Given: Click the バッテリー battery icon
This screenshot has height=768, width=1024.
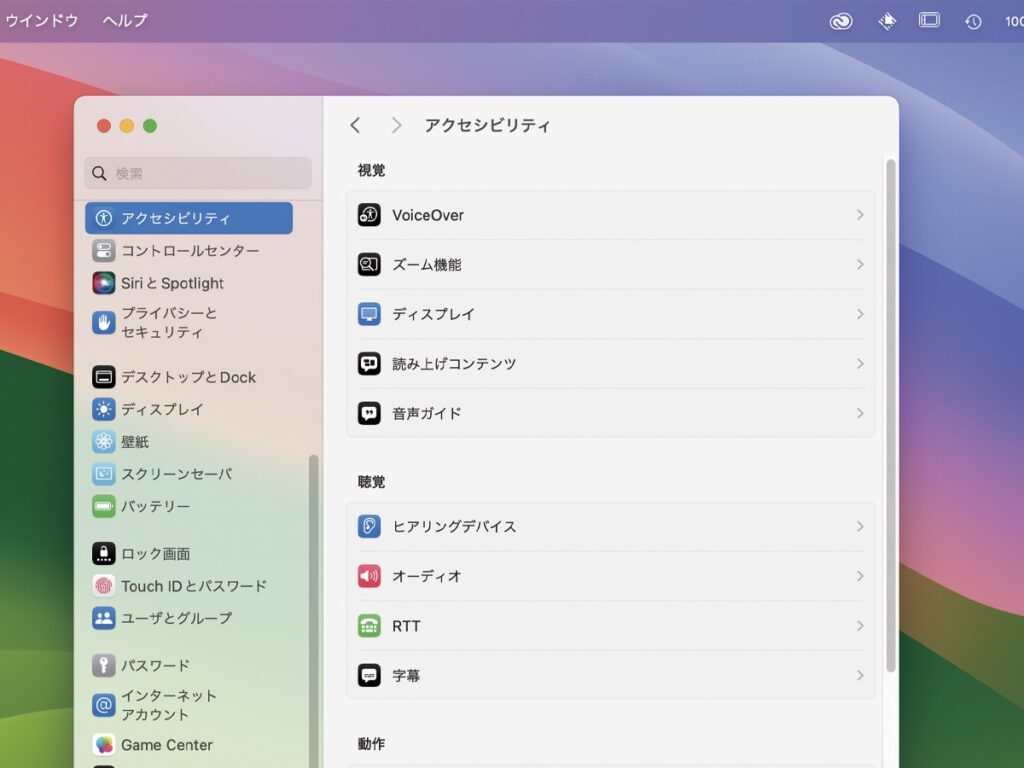Looking at the screenshot, I should [x=104, y=506].
